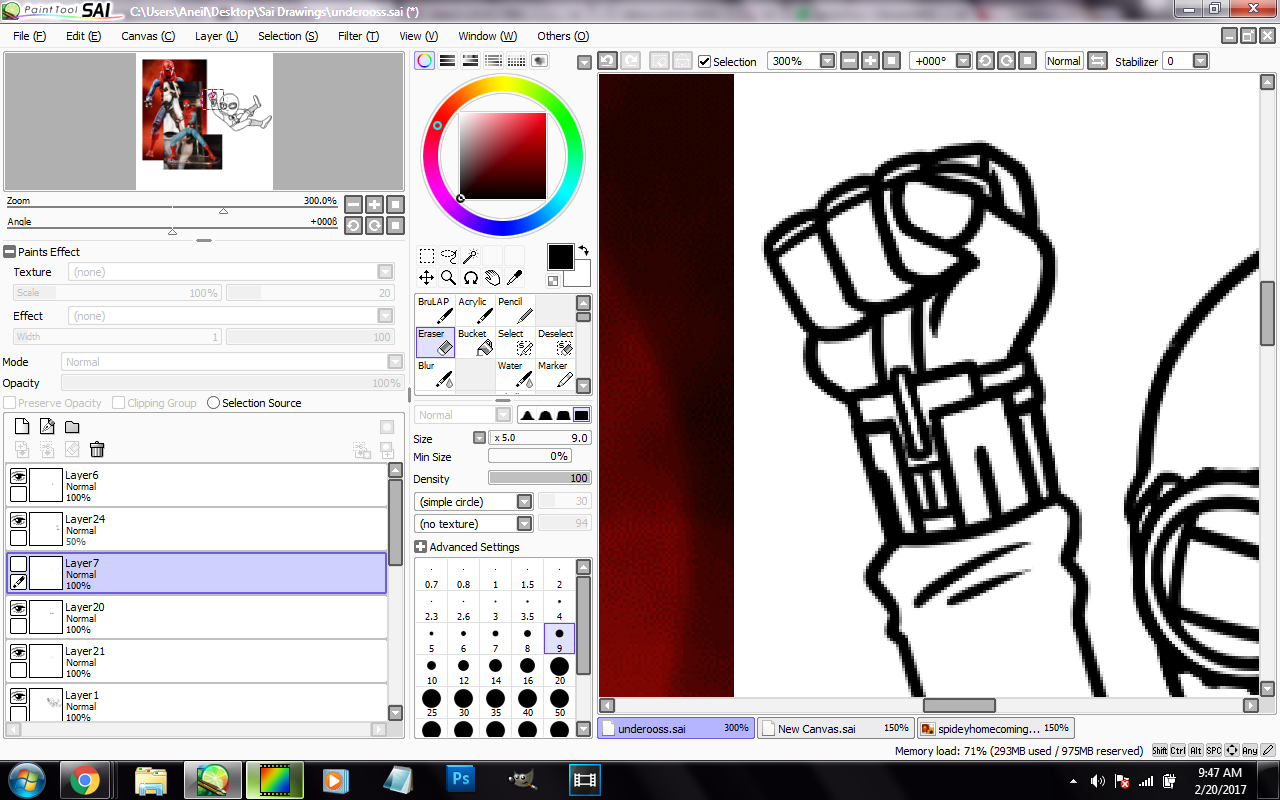Select the Layer1 row
The width and height of the screenshot is (1280, 800).
pyautogui.click(x=196, y=703)
